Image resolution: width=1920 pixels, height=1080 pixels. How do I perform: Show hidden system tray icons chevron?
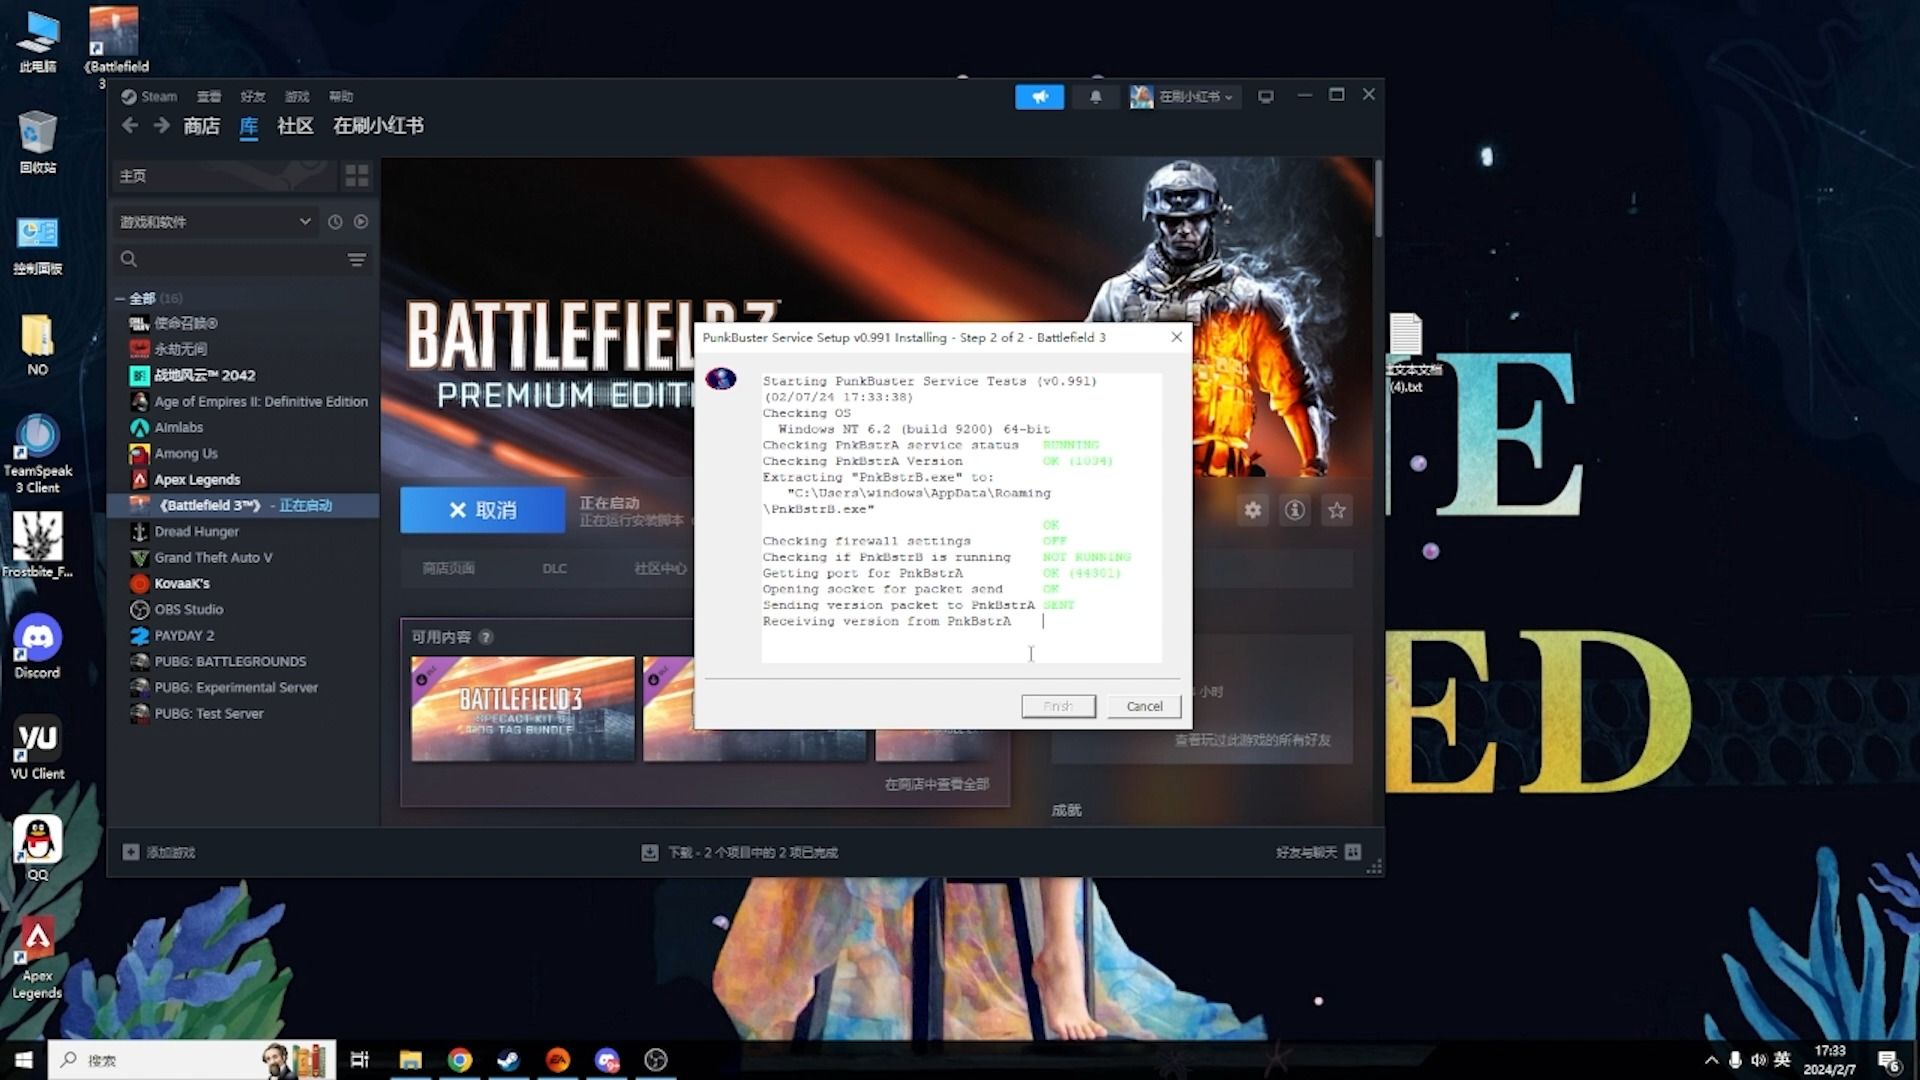[x=1711, y=1060]
